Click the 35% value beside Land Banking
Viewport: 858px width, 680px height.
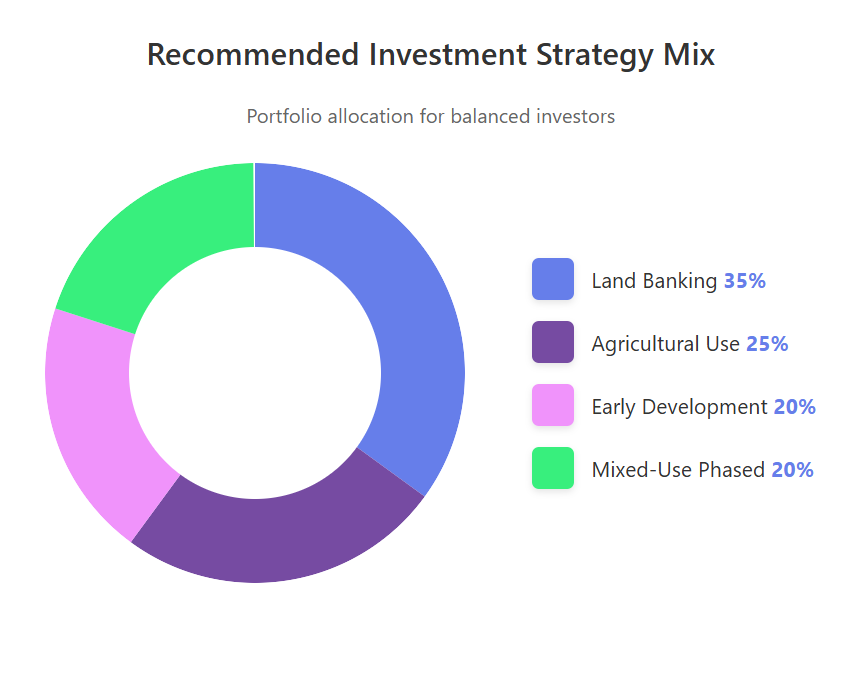pos(745,281)
